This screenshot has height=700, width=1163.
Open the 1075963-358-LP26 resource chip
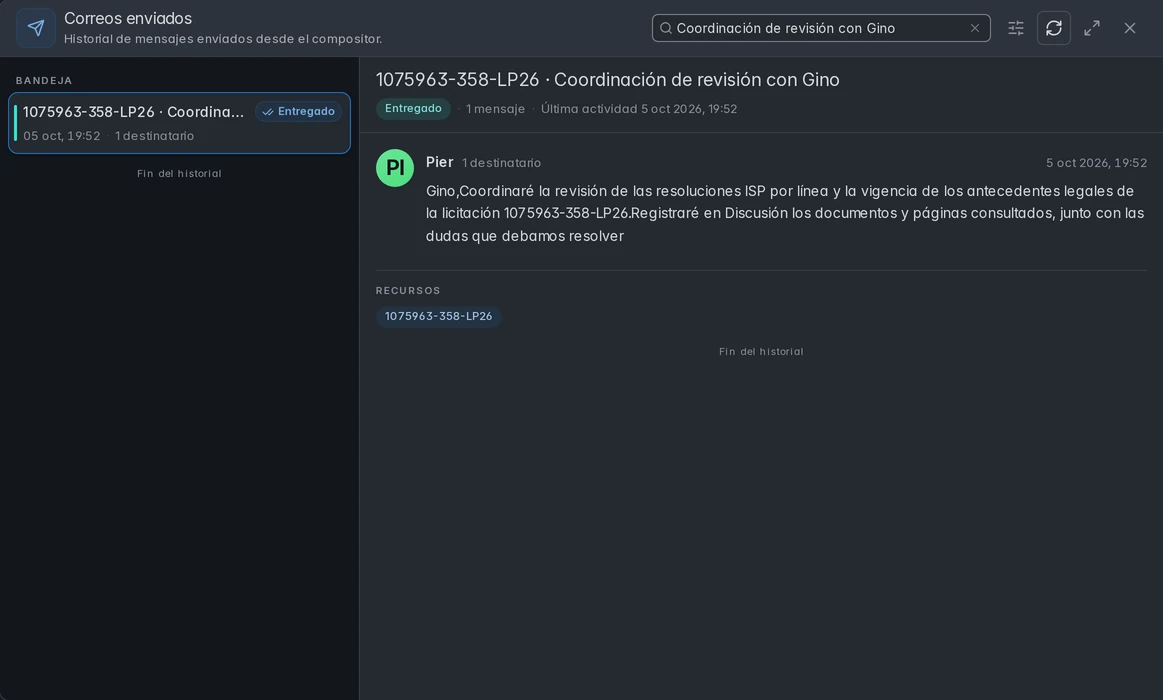pyautogui.click(x=438, y=316)
